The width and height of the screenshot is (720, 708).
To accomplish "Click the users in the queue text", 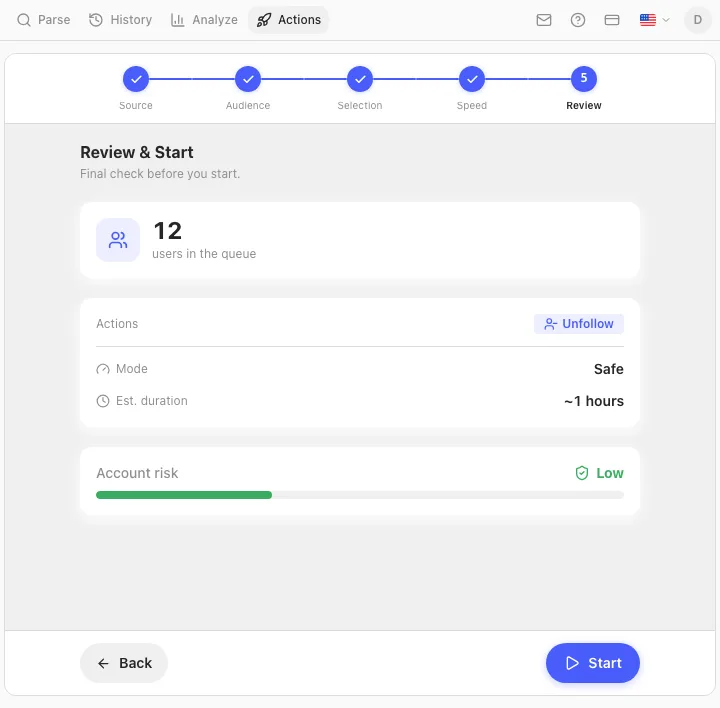I will click(x=204, y=254).
